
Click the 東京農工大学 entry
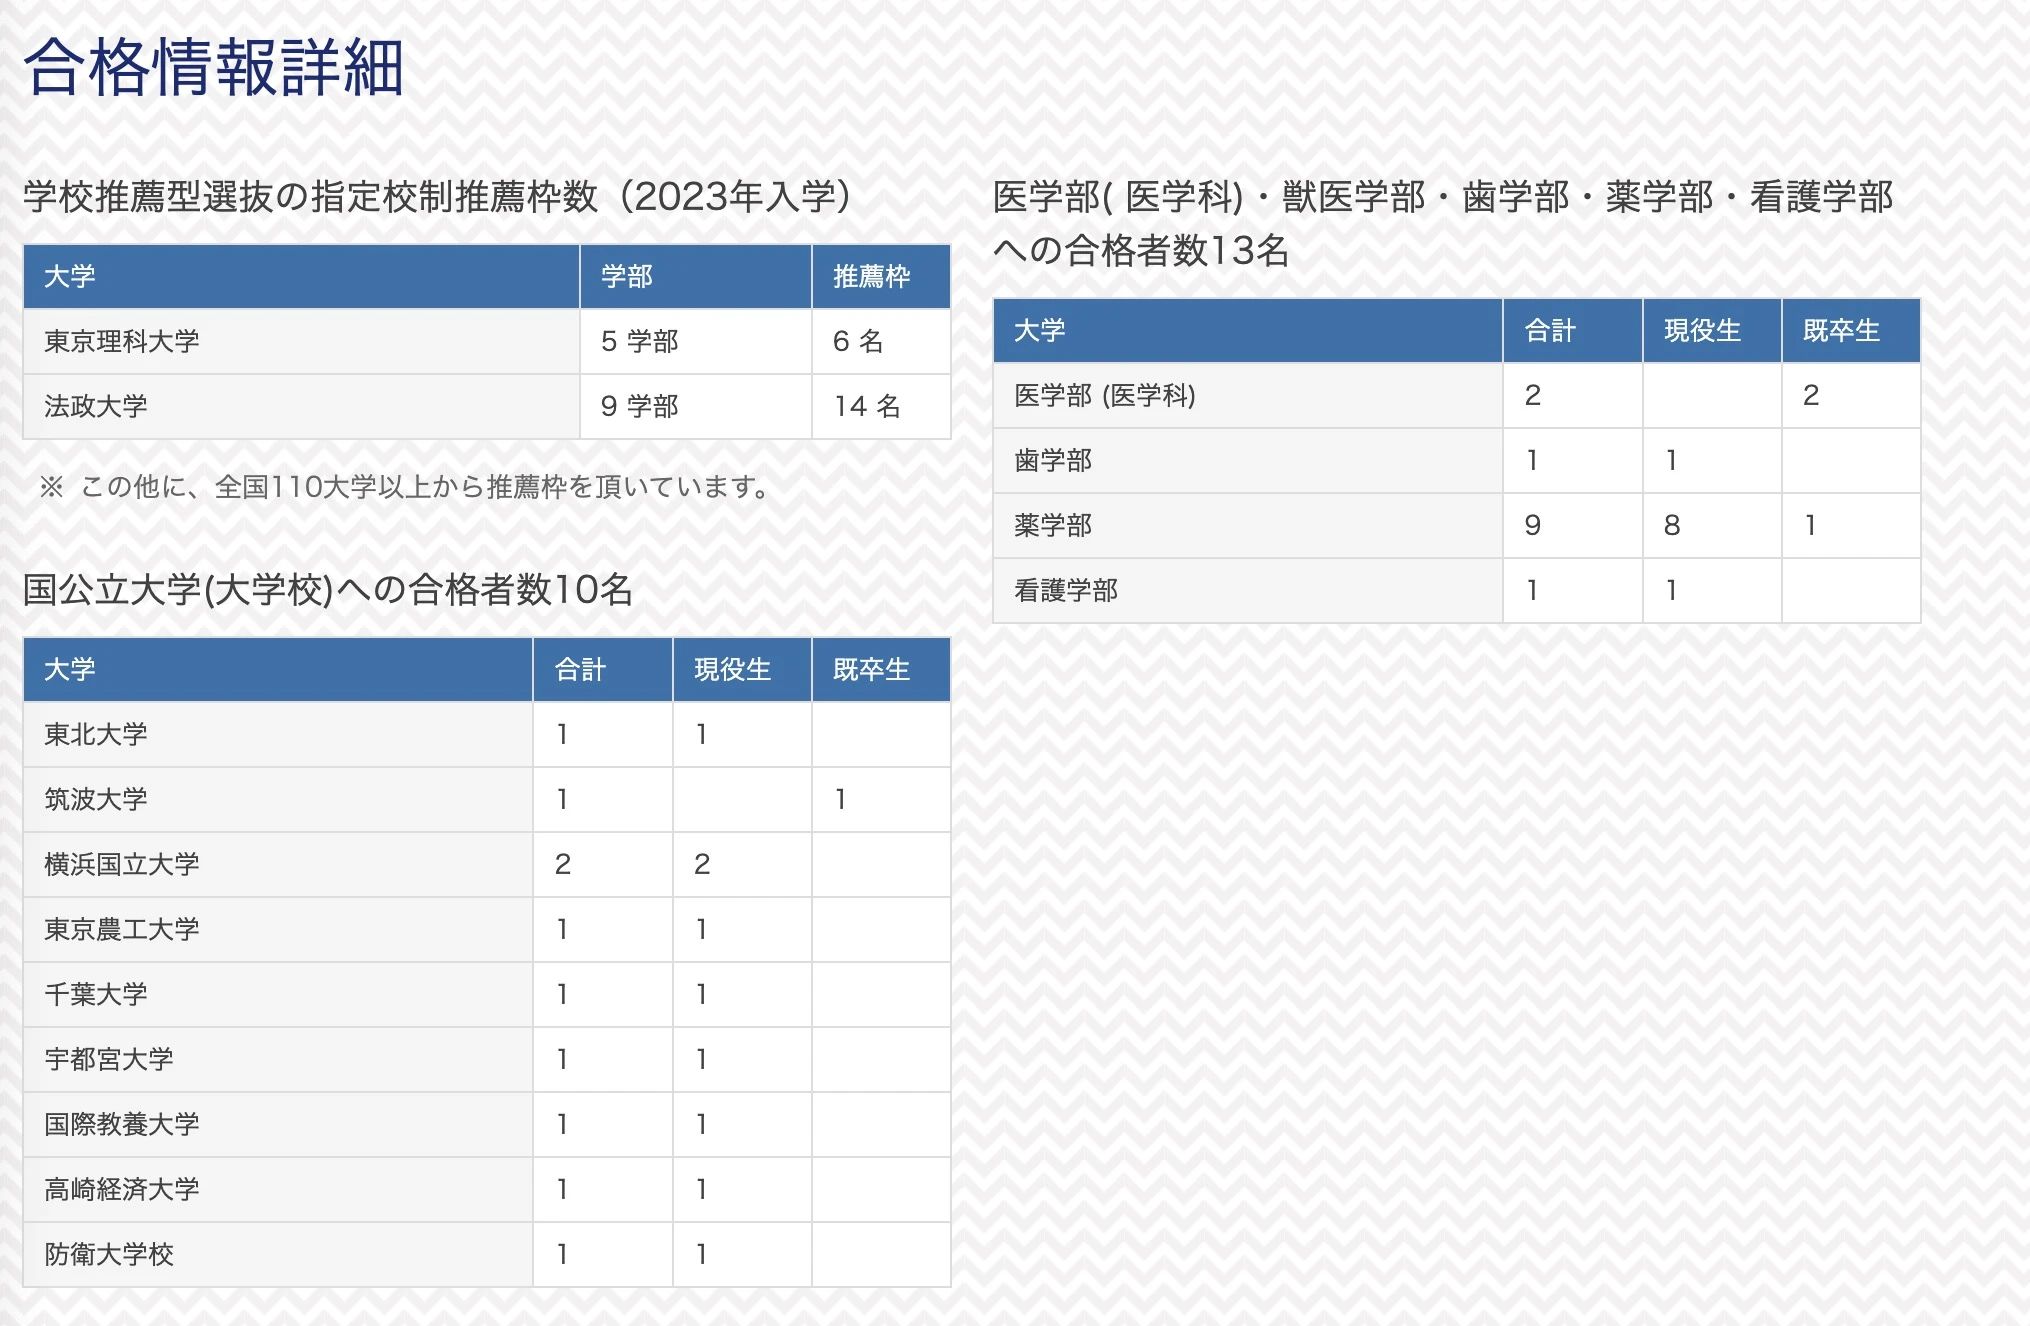pyautogui.click(x=121, y=930)
